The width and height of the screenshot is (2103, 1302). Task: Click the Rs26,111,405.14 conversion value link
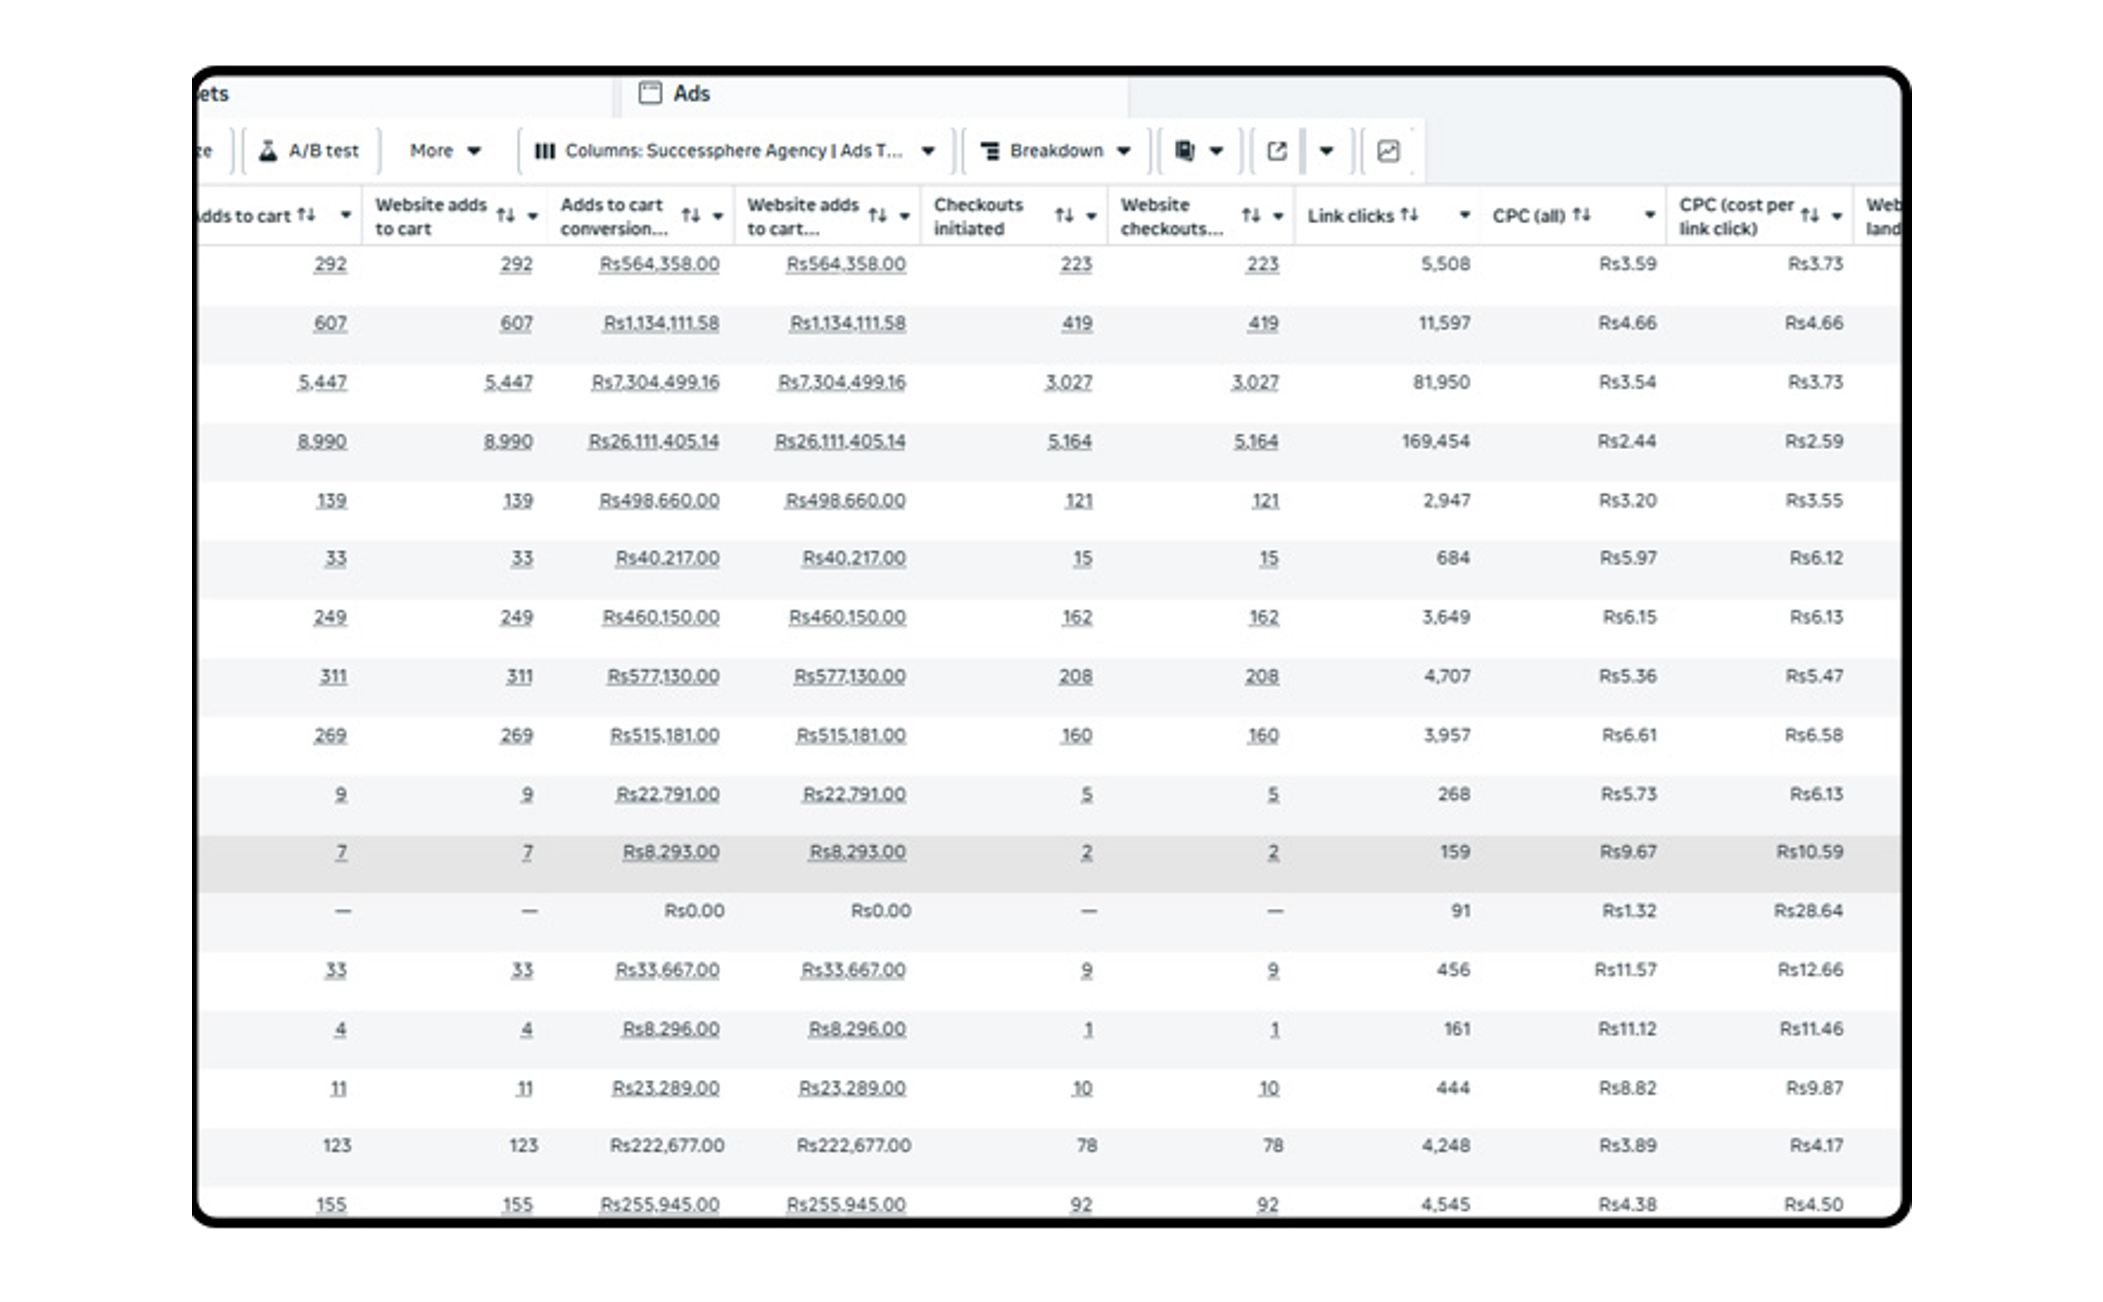point(653,441)
